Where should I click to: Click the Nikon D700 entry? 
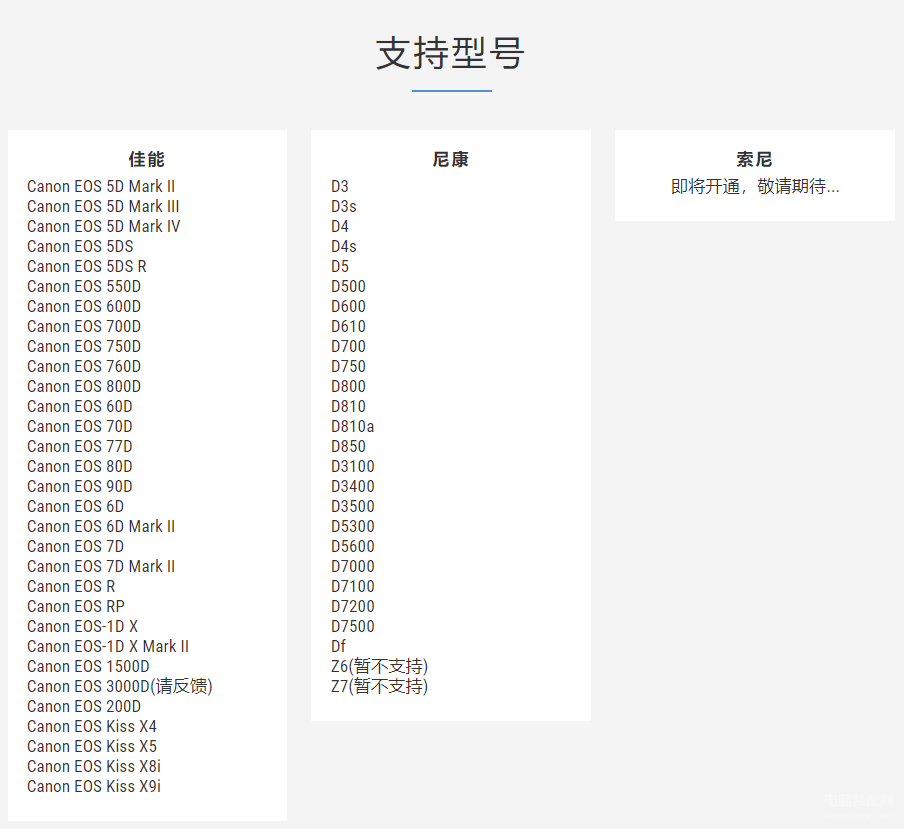348,346
